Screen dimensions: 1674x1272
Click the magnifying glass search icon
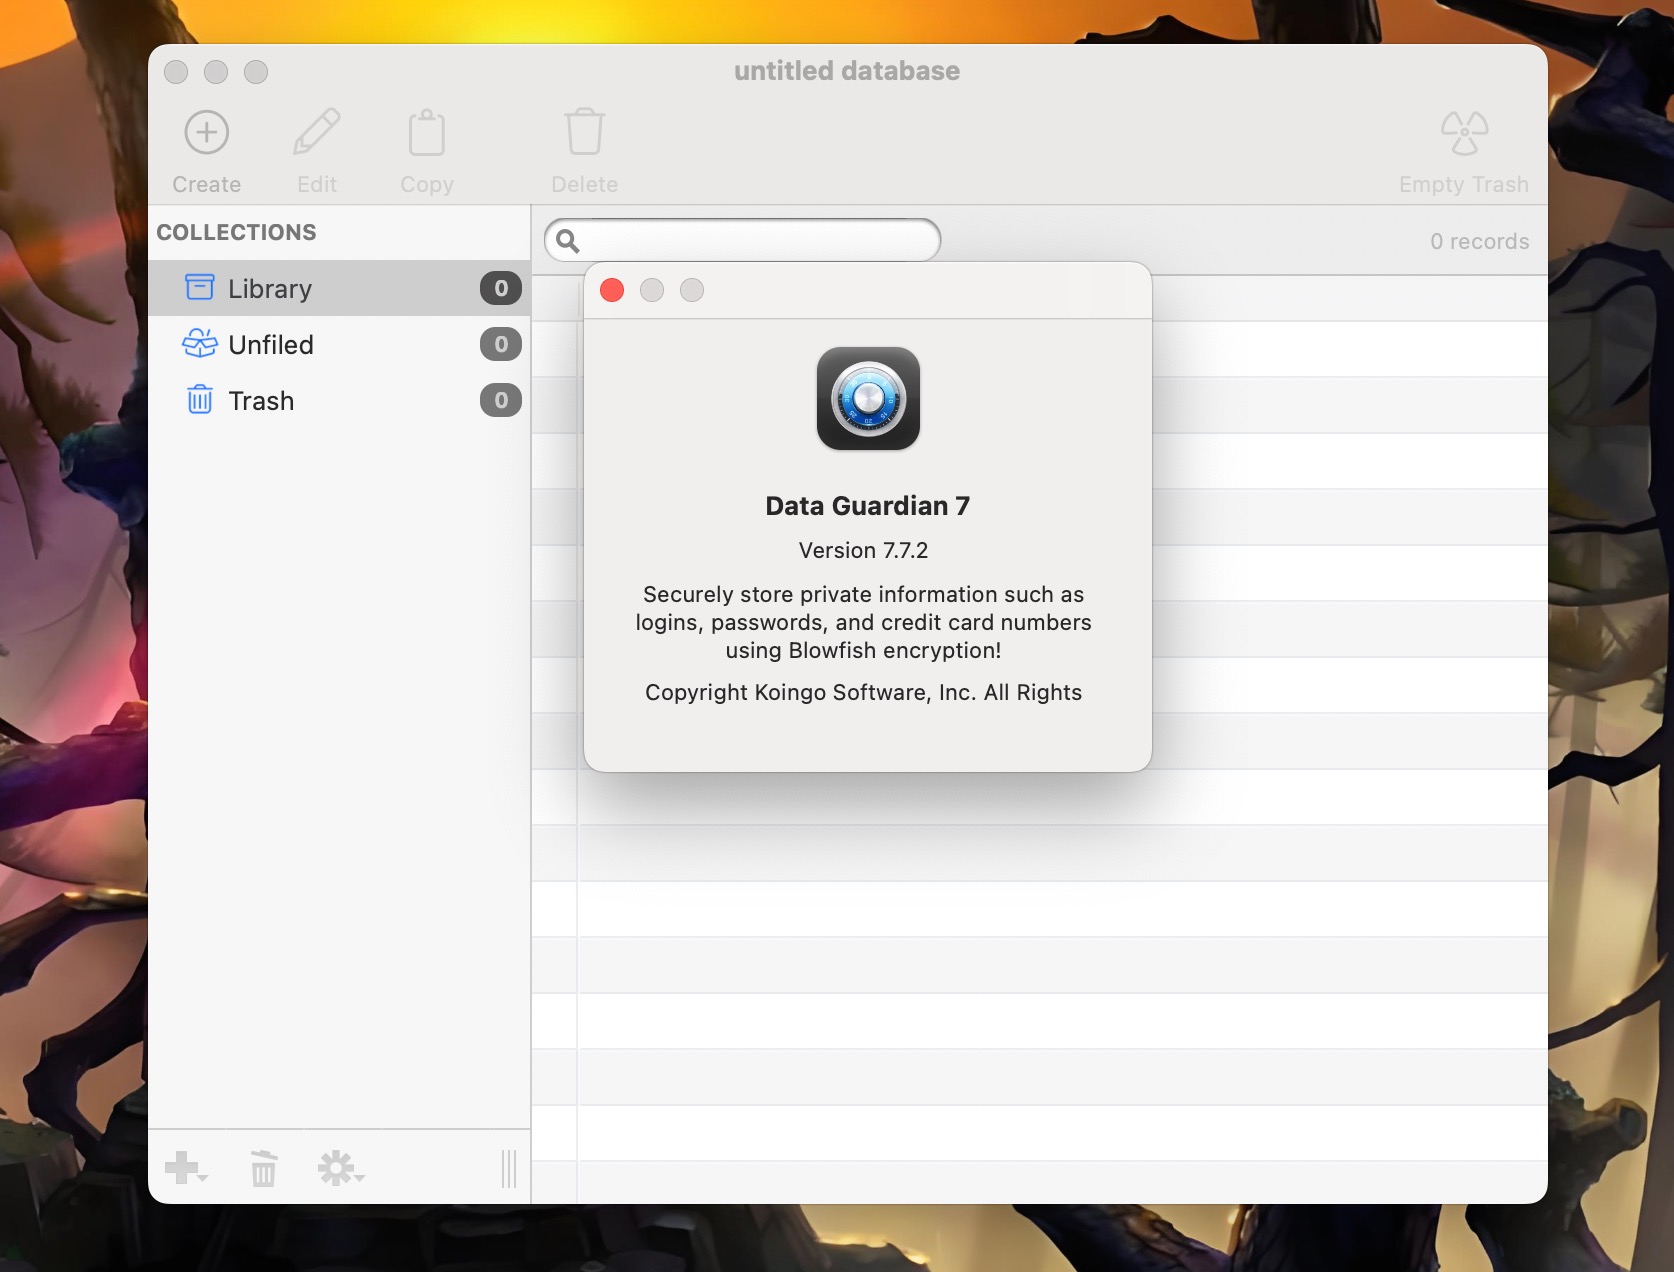point(568,241)
